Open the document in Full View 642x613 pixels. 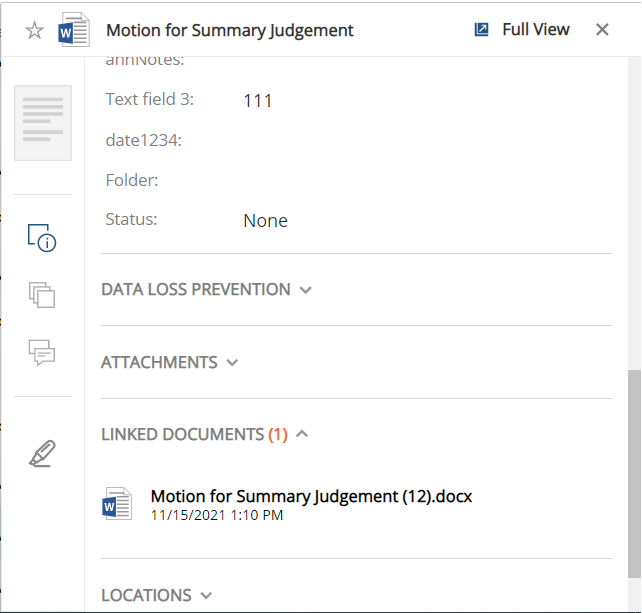(x=521, y=30)
